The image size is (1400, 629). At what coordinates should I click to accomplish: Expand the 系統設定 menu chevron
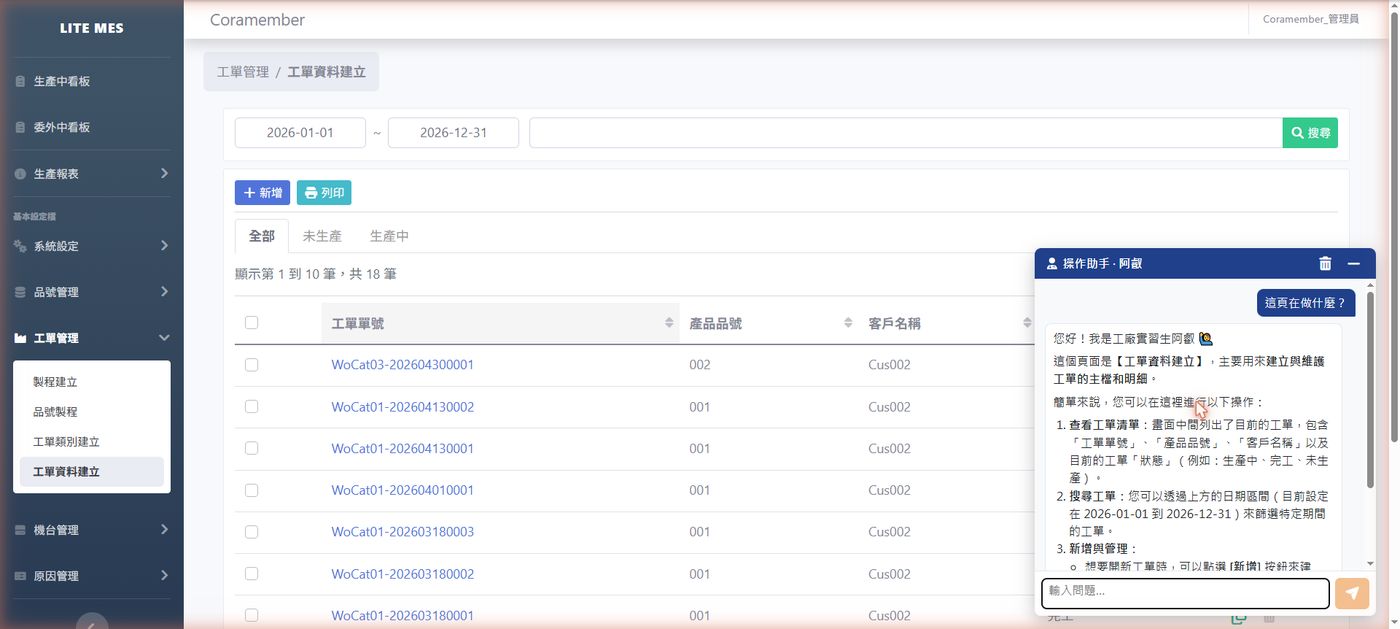(164, 246)
